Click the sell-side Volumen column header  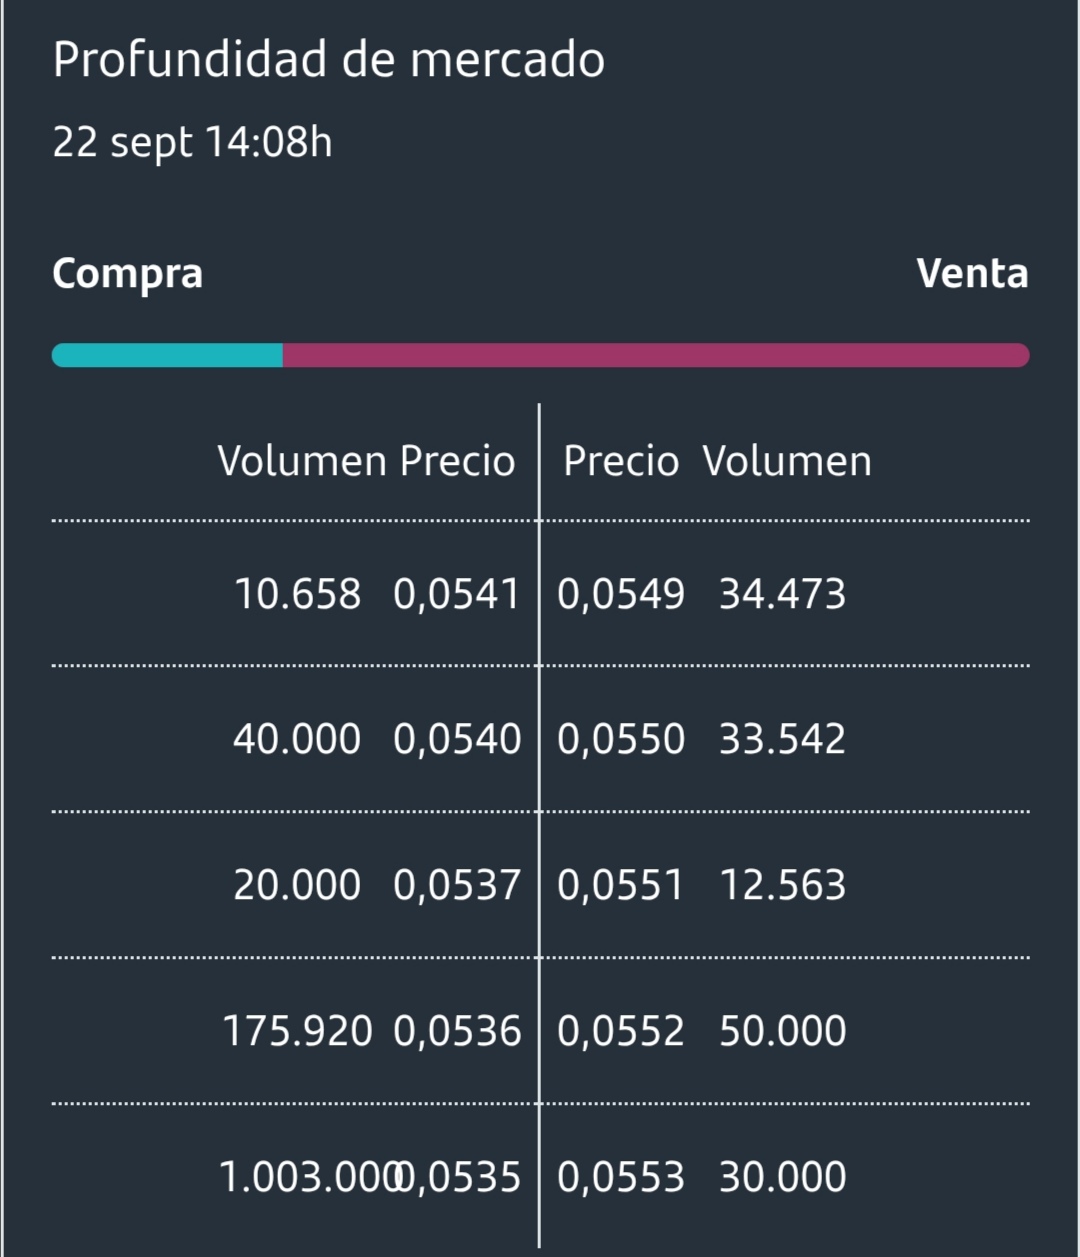(787, 461)
